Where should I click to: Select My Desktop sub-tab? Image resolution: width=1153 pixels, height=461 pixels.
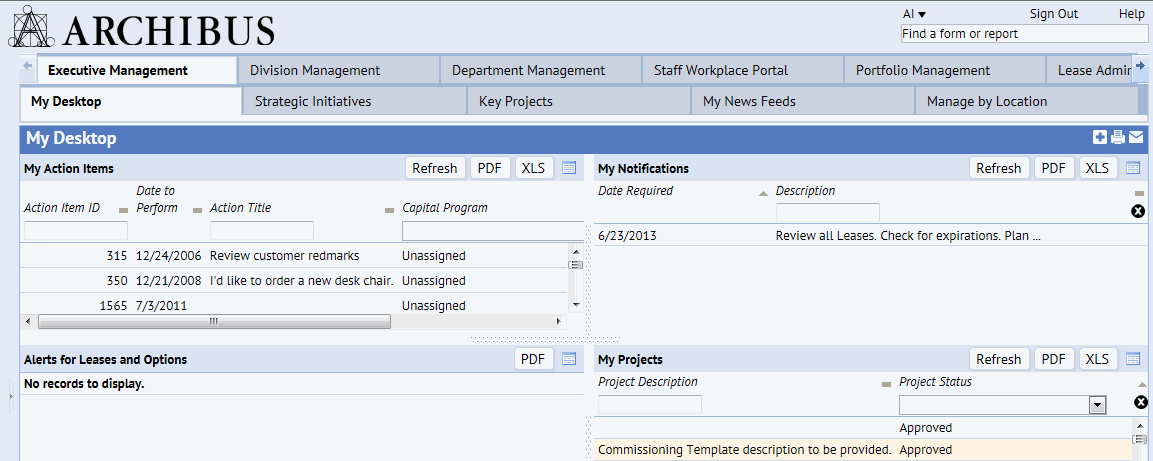point(131,101)
